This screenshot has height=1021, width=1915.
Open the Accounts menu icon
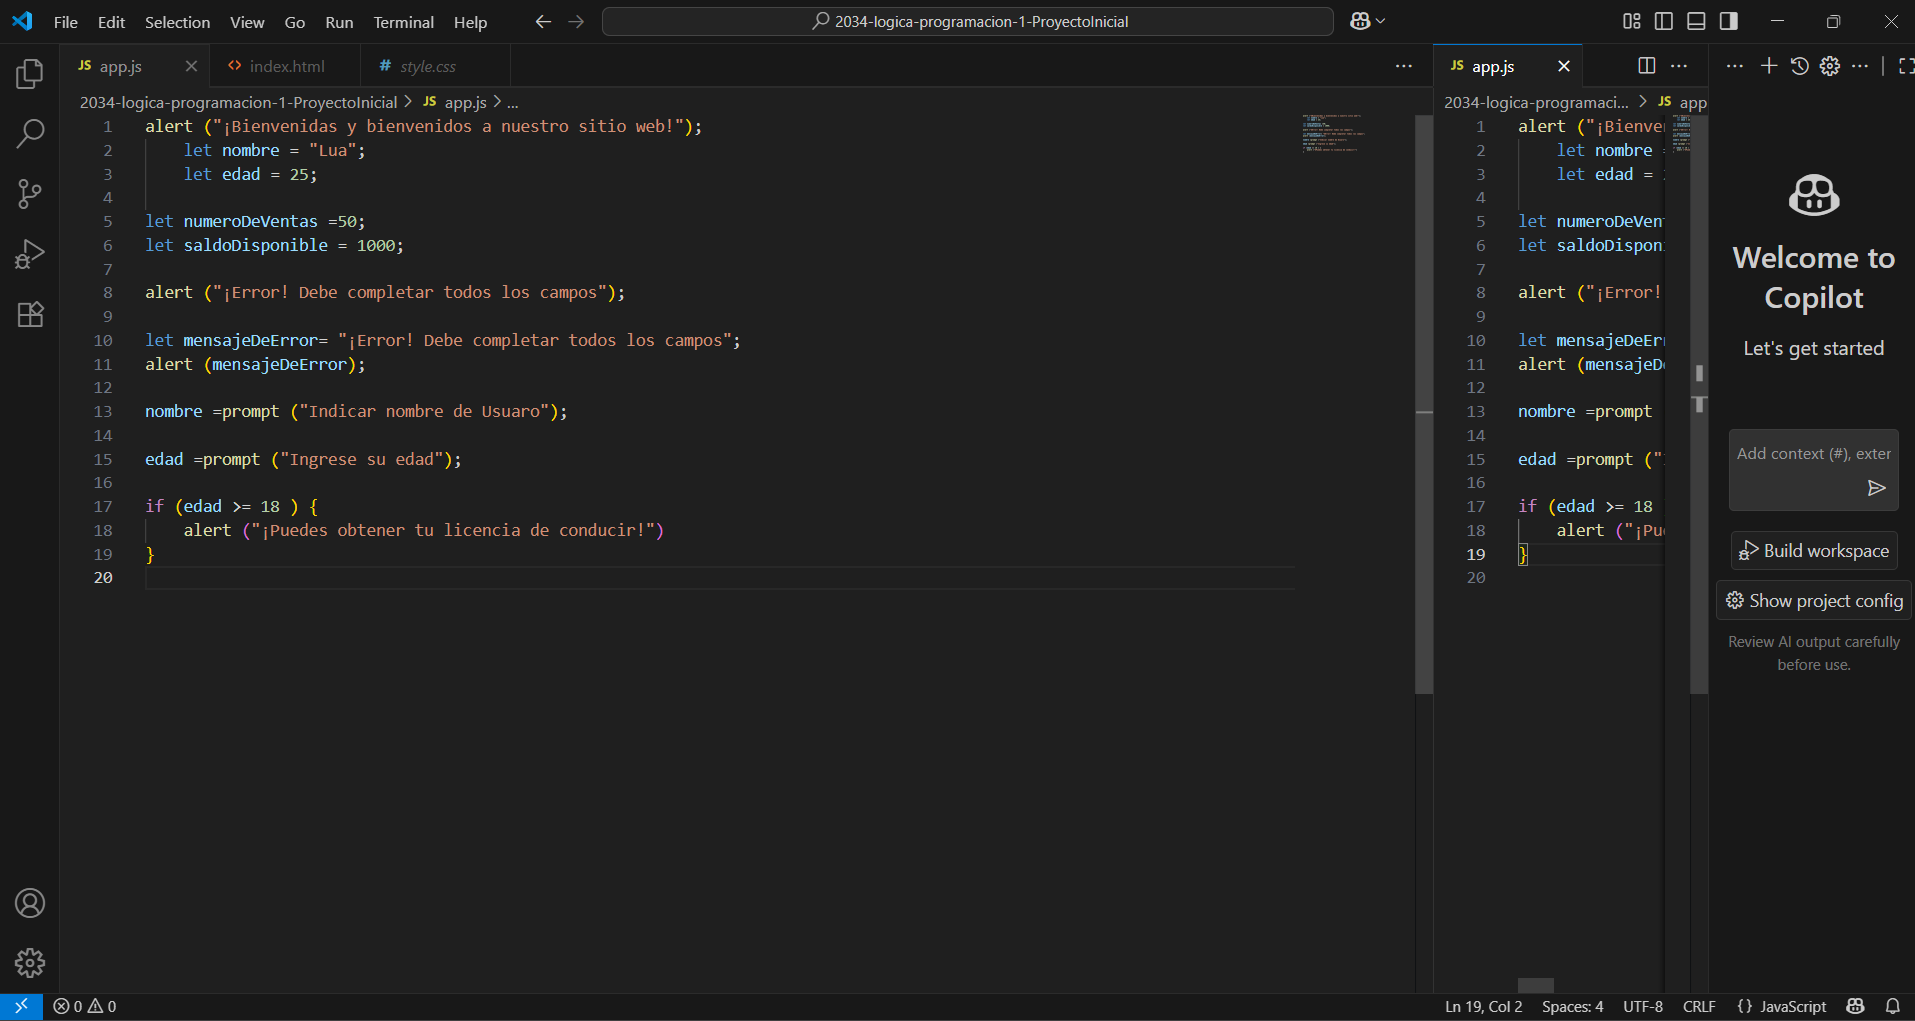(x=30, y=903)
